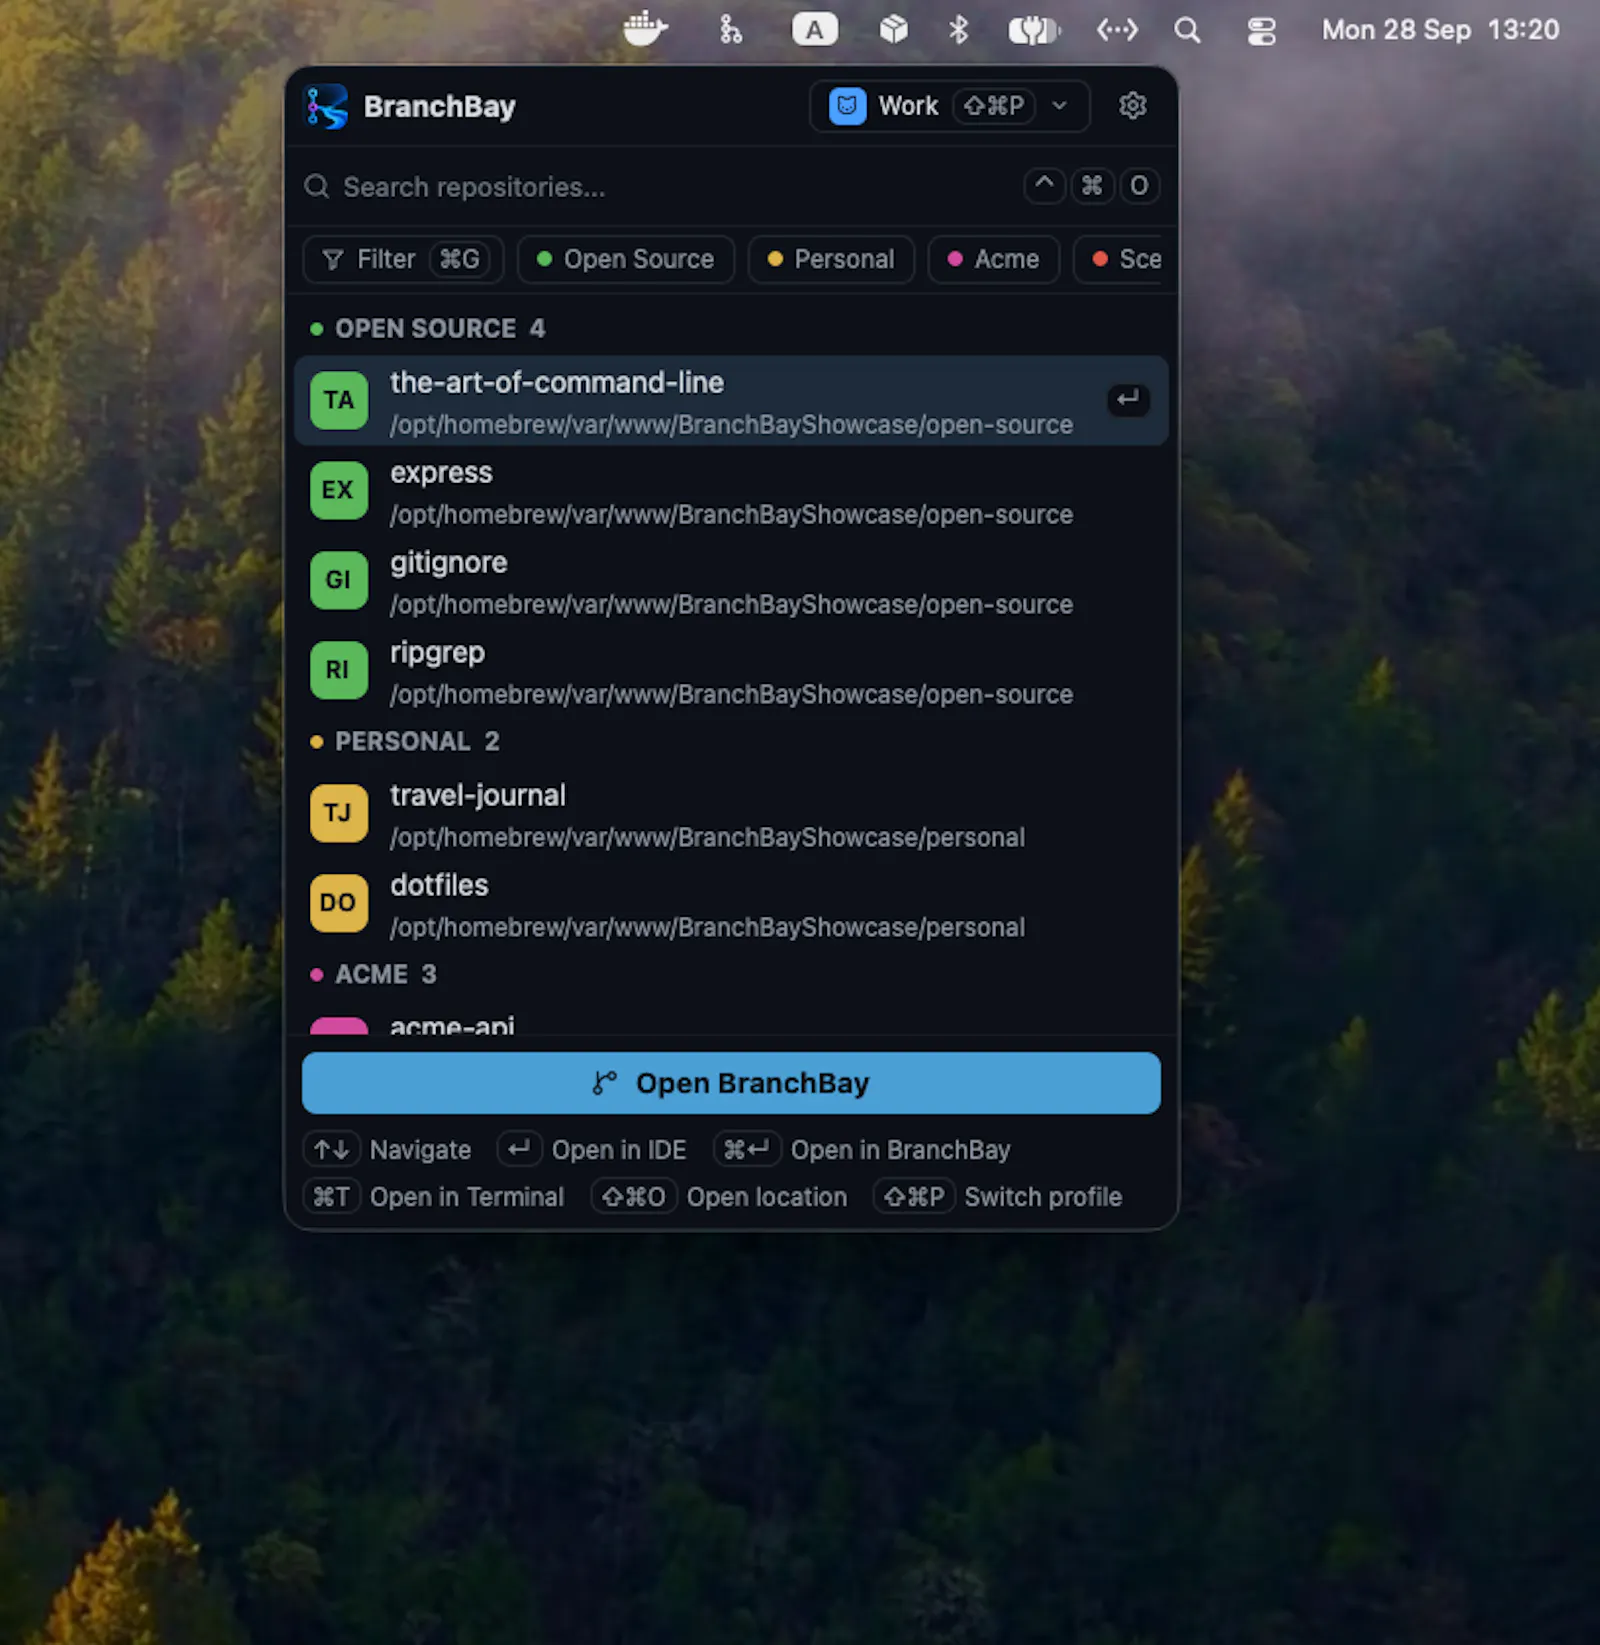Click the arrows-with-dots menu bar icon
The width and height of the screenshot is (1600, 1645).
click(x=1117, y=30)
